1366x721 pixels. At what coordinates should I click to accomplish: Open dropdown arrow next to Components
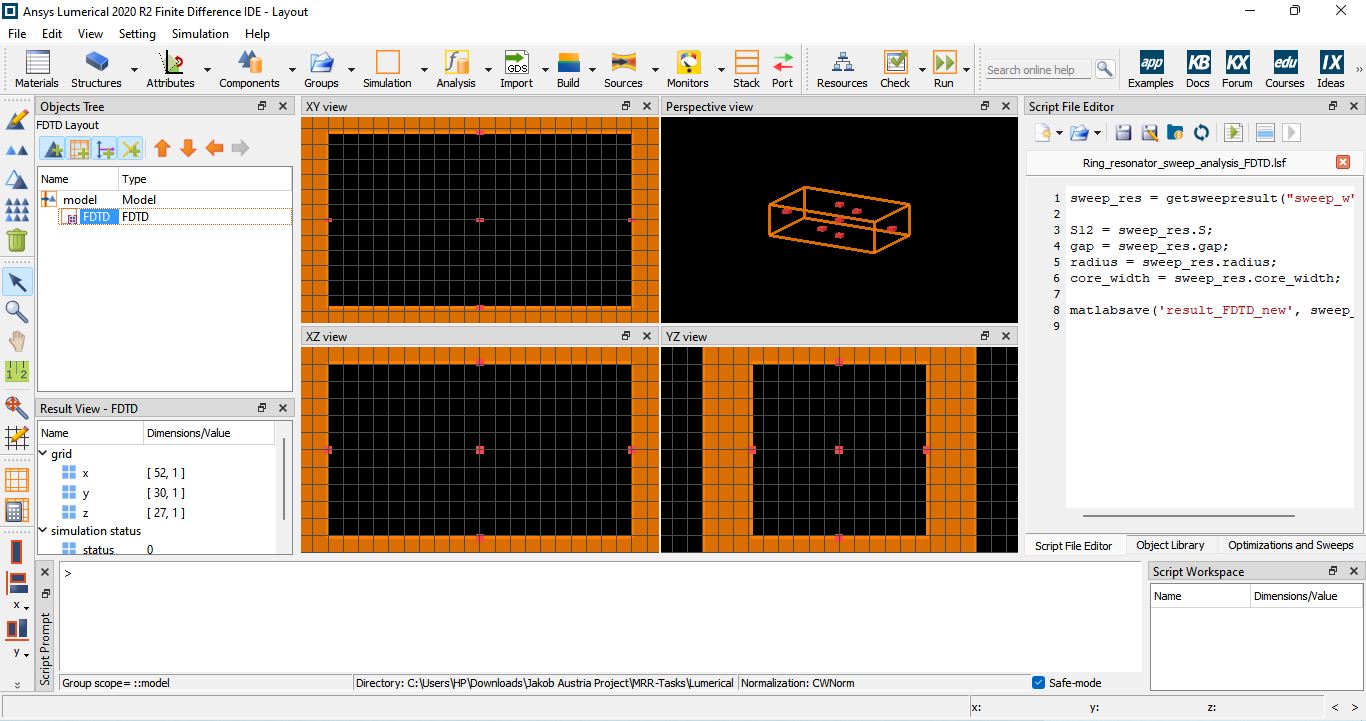(x=292, y=70)
